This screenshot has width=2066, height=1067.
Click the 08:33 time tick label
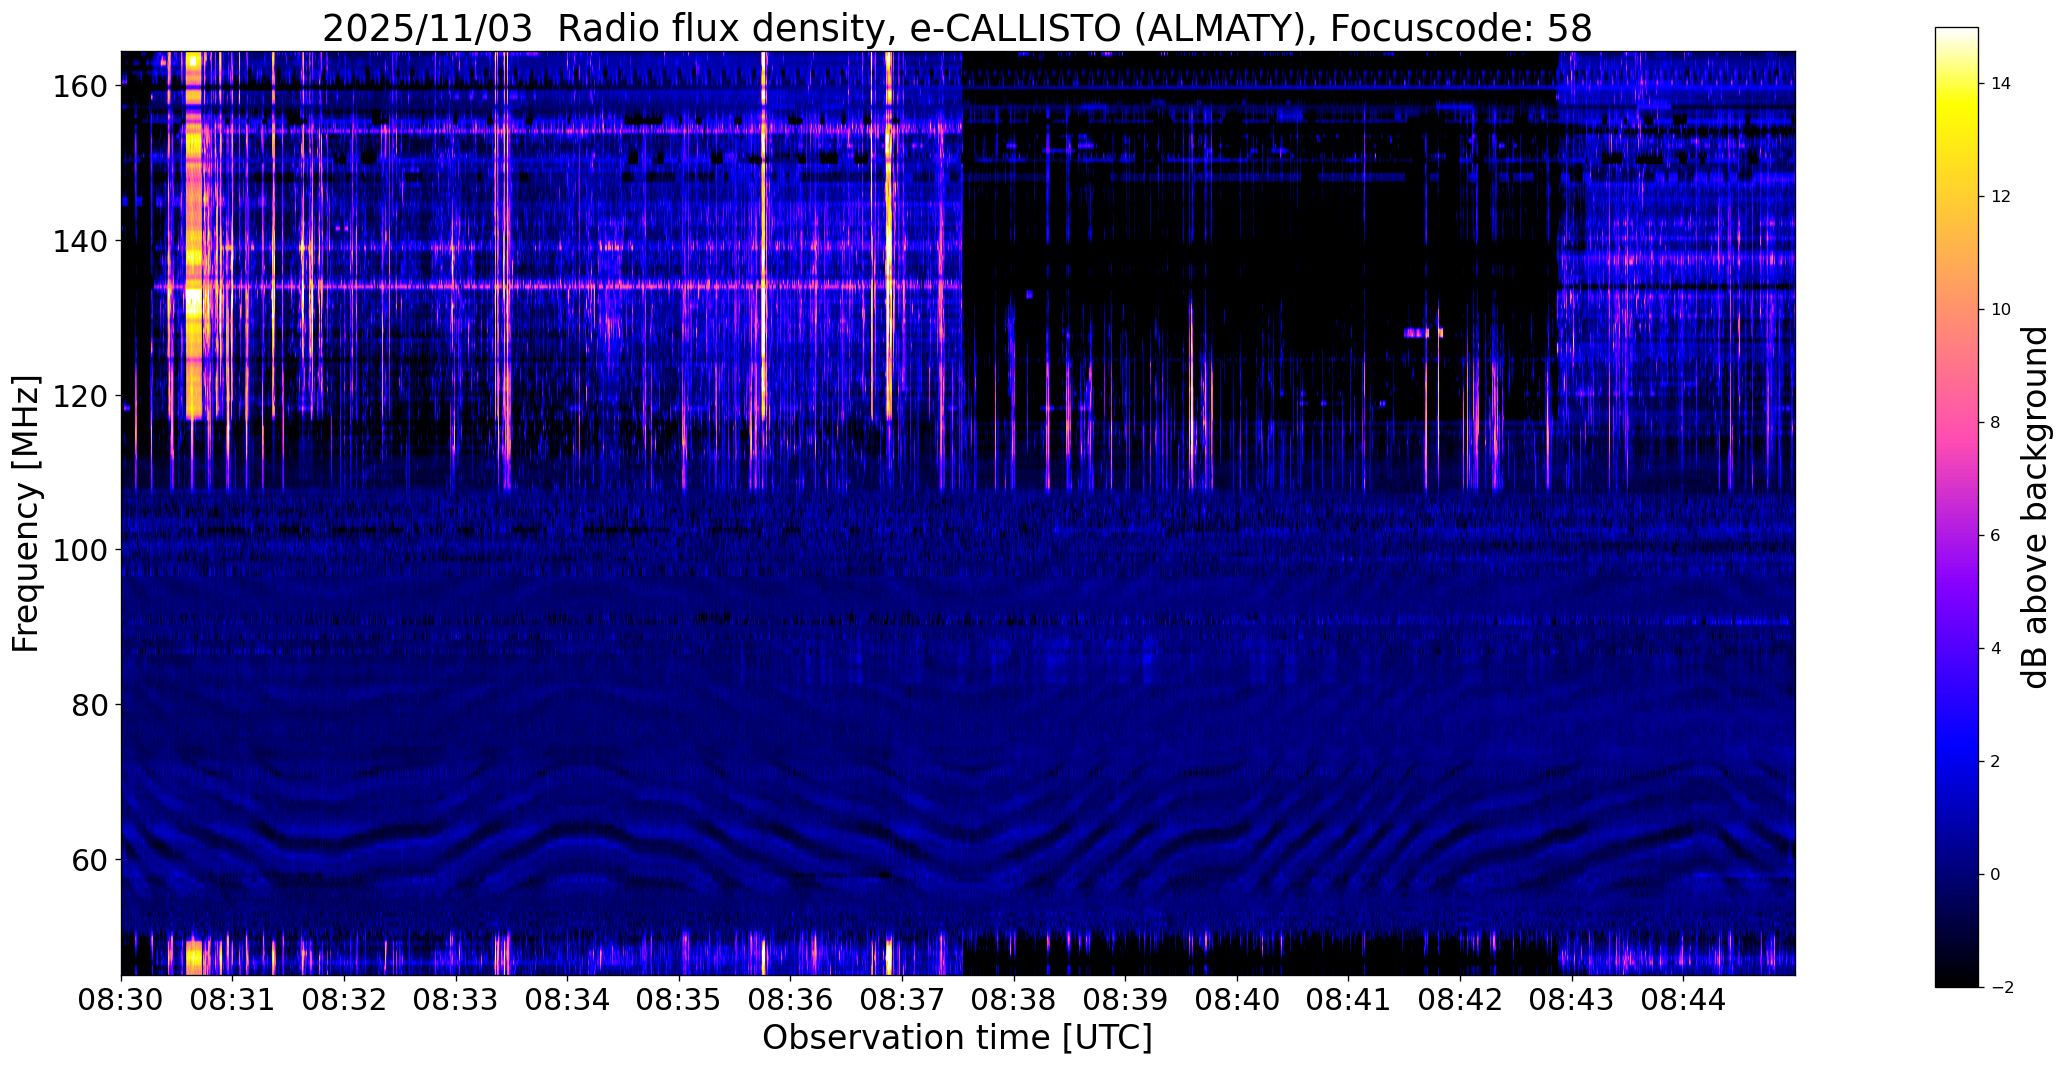pos(456,999)
